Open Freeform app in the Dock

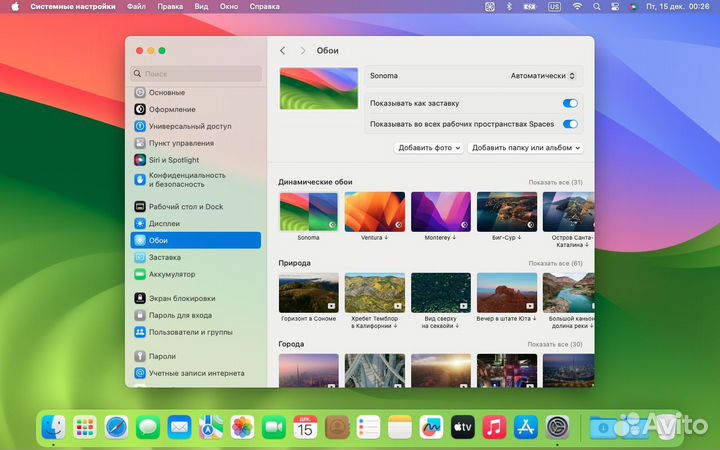[431, 427]
